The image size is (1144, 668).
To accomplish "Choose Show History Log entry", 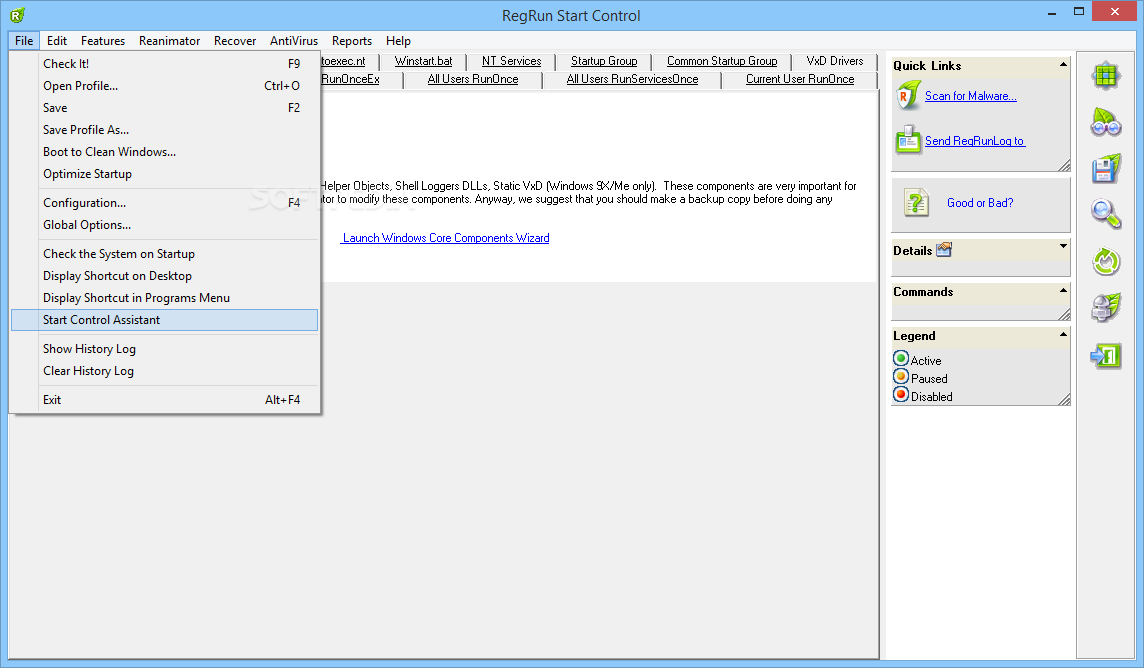I will pyautogui.click(x=164, y=349).
